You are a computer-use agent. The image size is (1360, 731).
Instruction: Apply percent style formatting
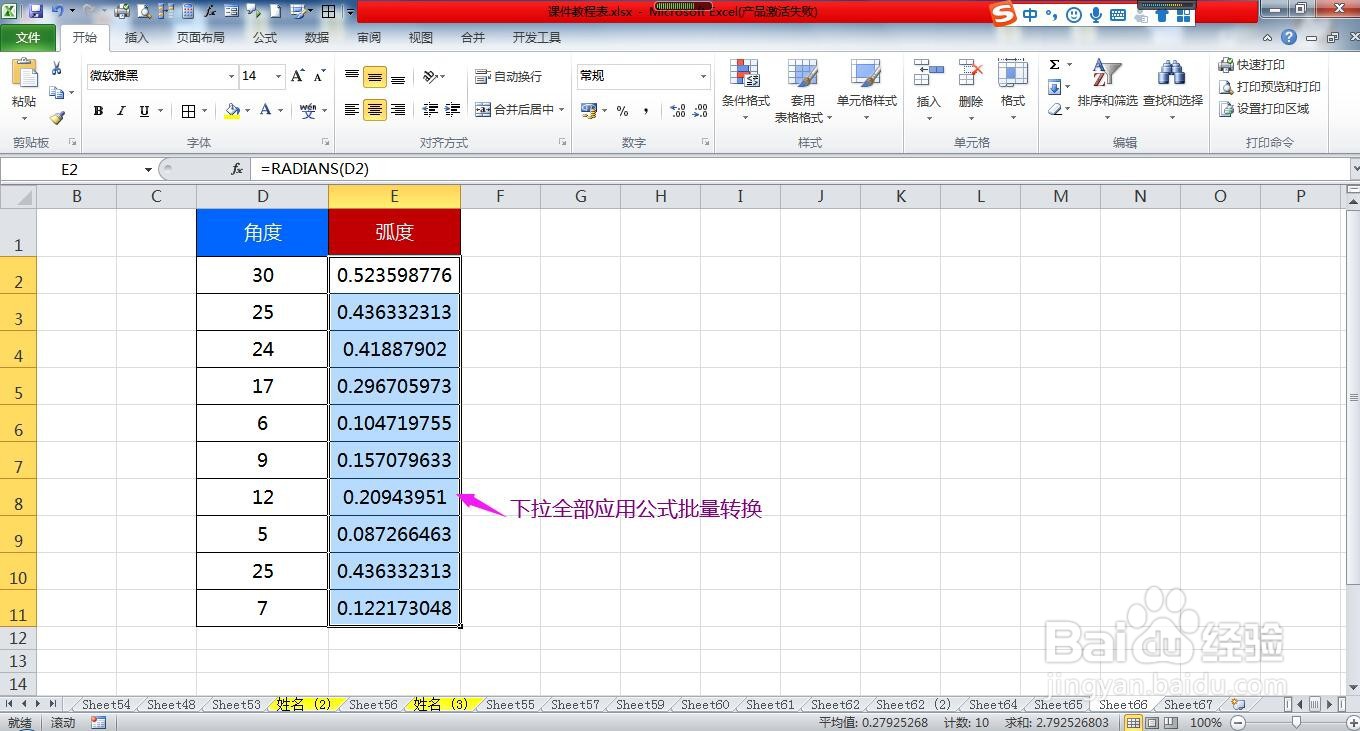[x=622, y=111]
